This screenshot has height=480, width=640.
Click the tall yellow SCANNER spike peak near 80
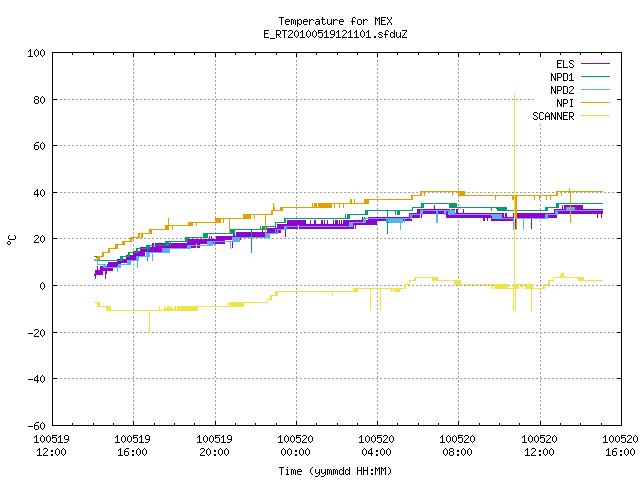click(x=514, y=96)
